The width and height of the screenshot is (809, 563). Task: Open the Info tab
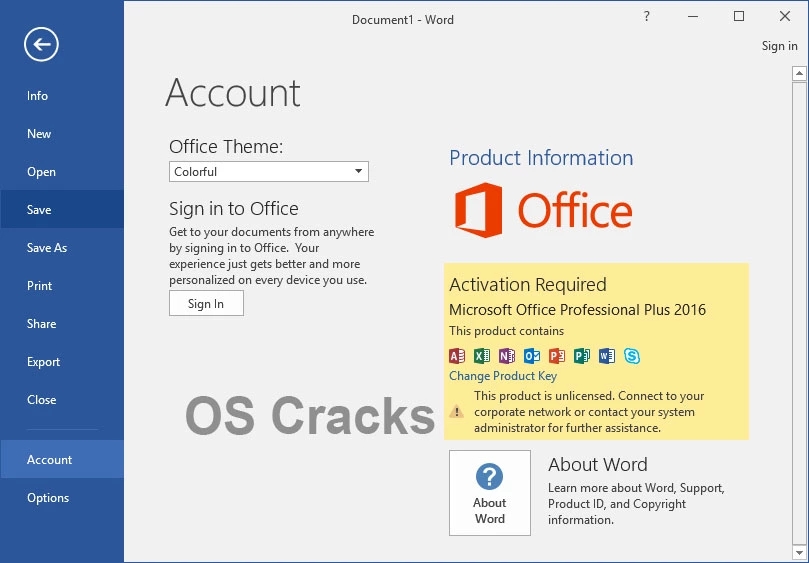[x=62, y=95]
